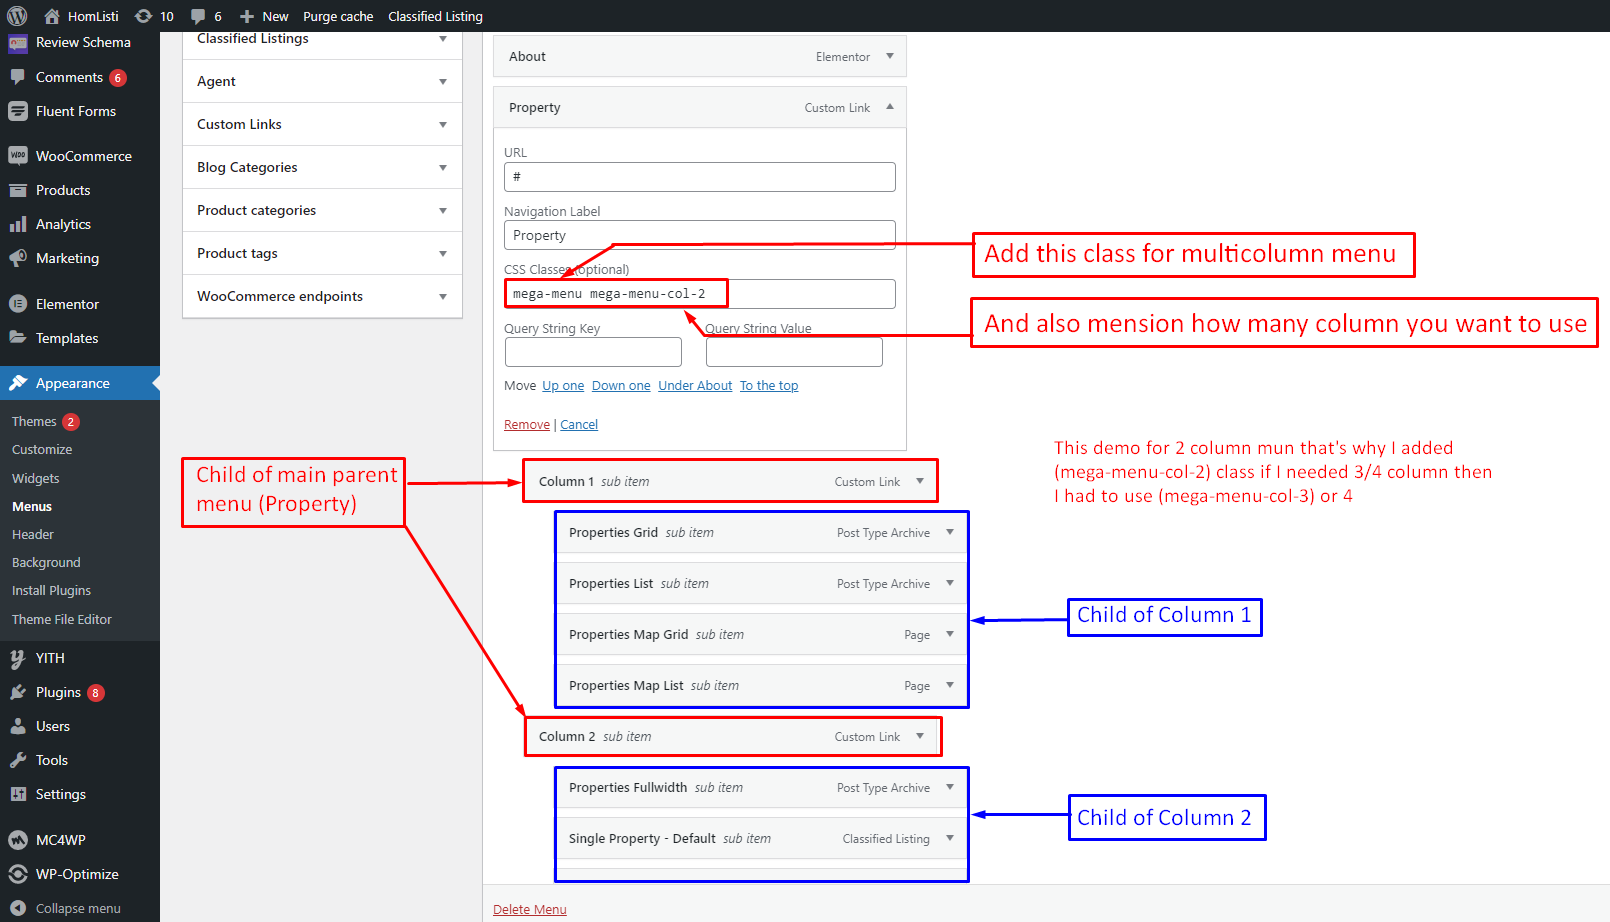
Task: Open Settings sliders icon
Action: pyautogui.click(x=18, y=794)
